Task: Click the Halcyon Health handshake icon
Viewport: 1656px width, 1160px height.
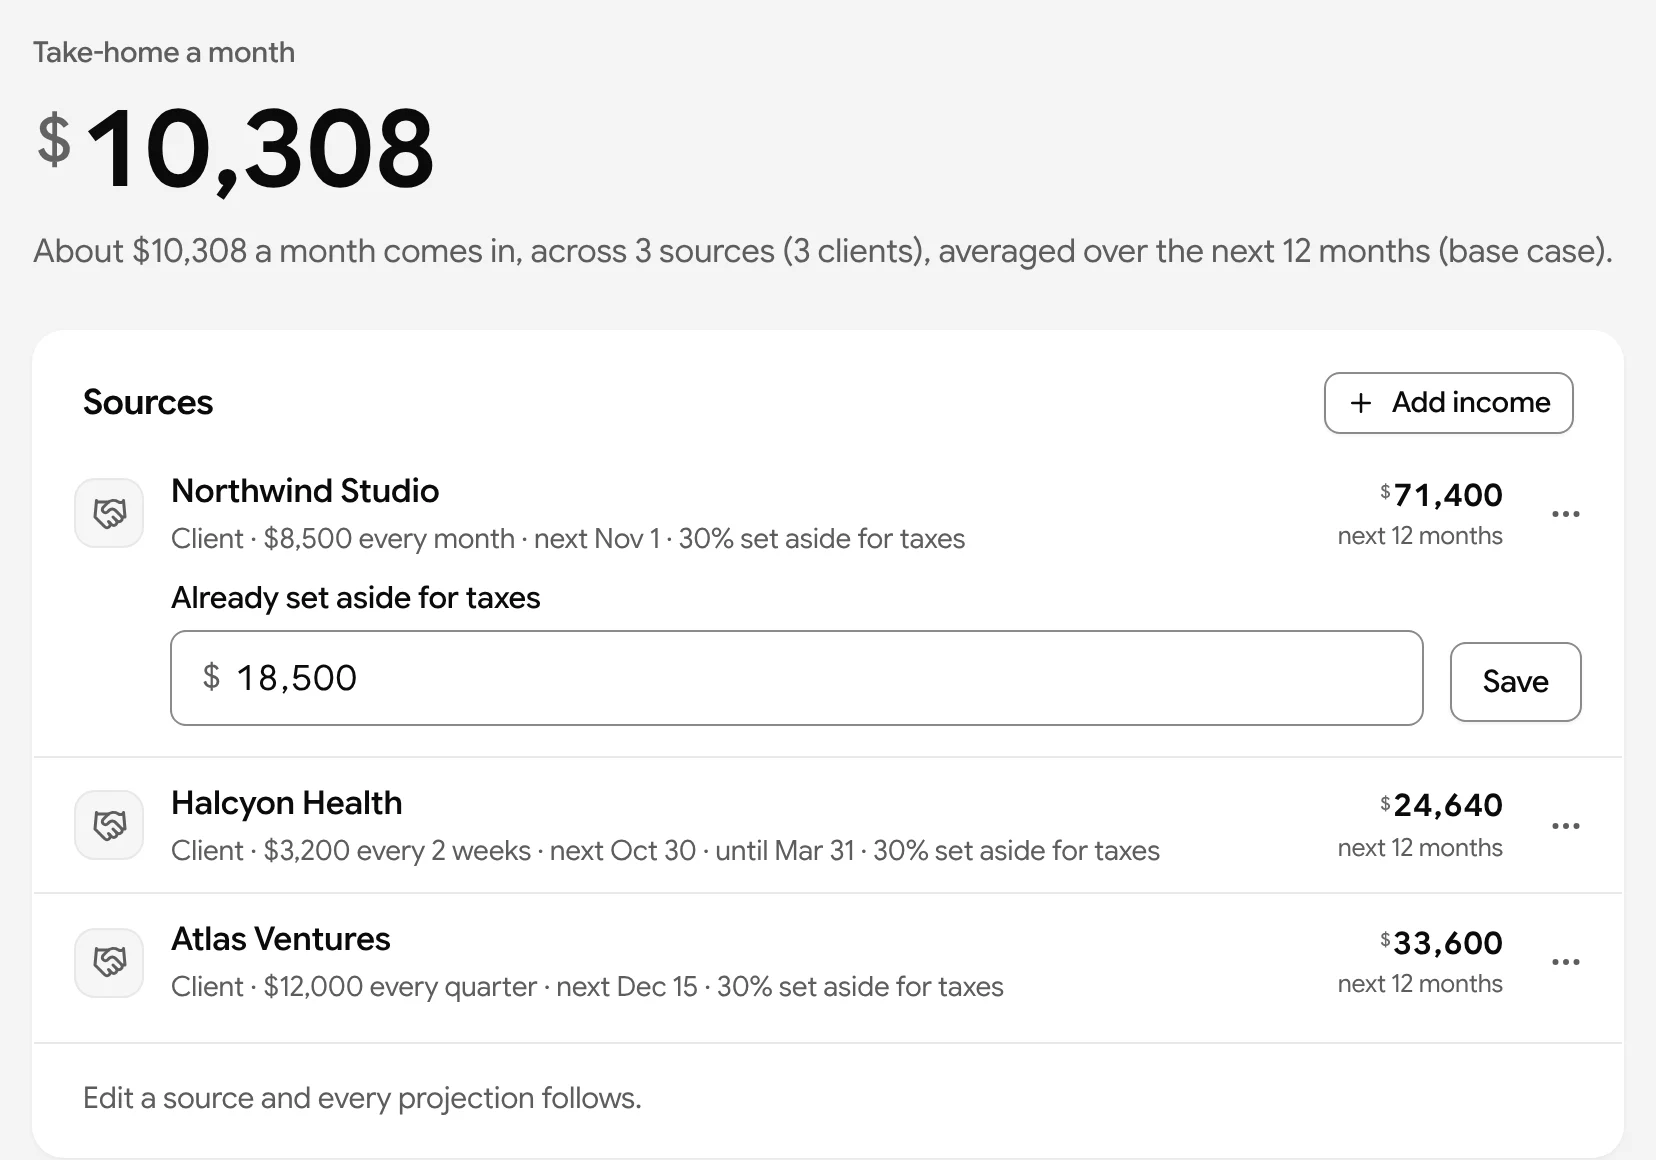Action: 110,826
